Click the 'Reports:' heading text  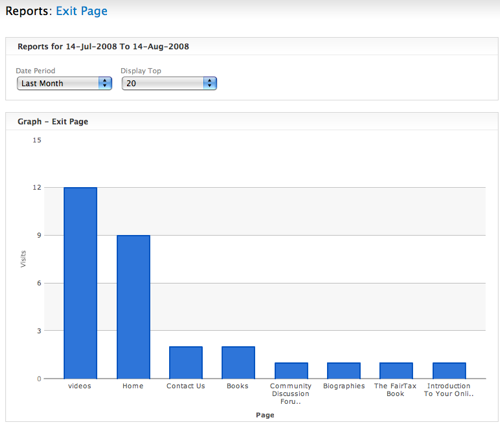29,11
